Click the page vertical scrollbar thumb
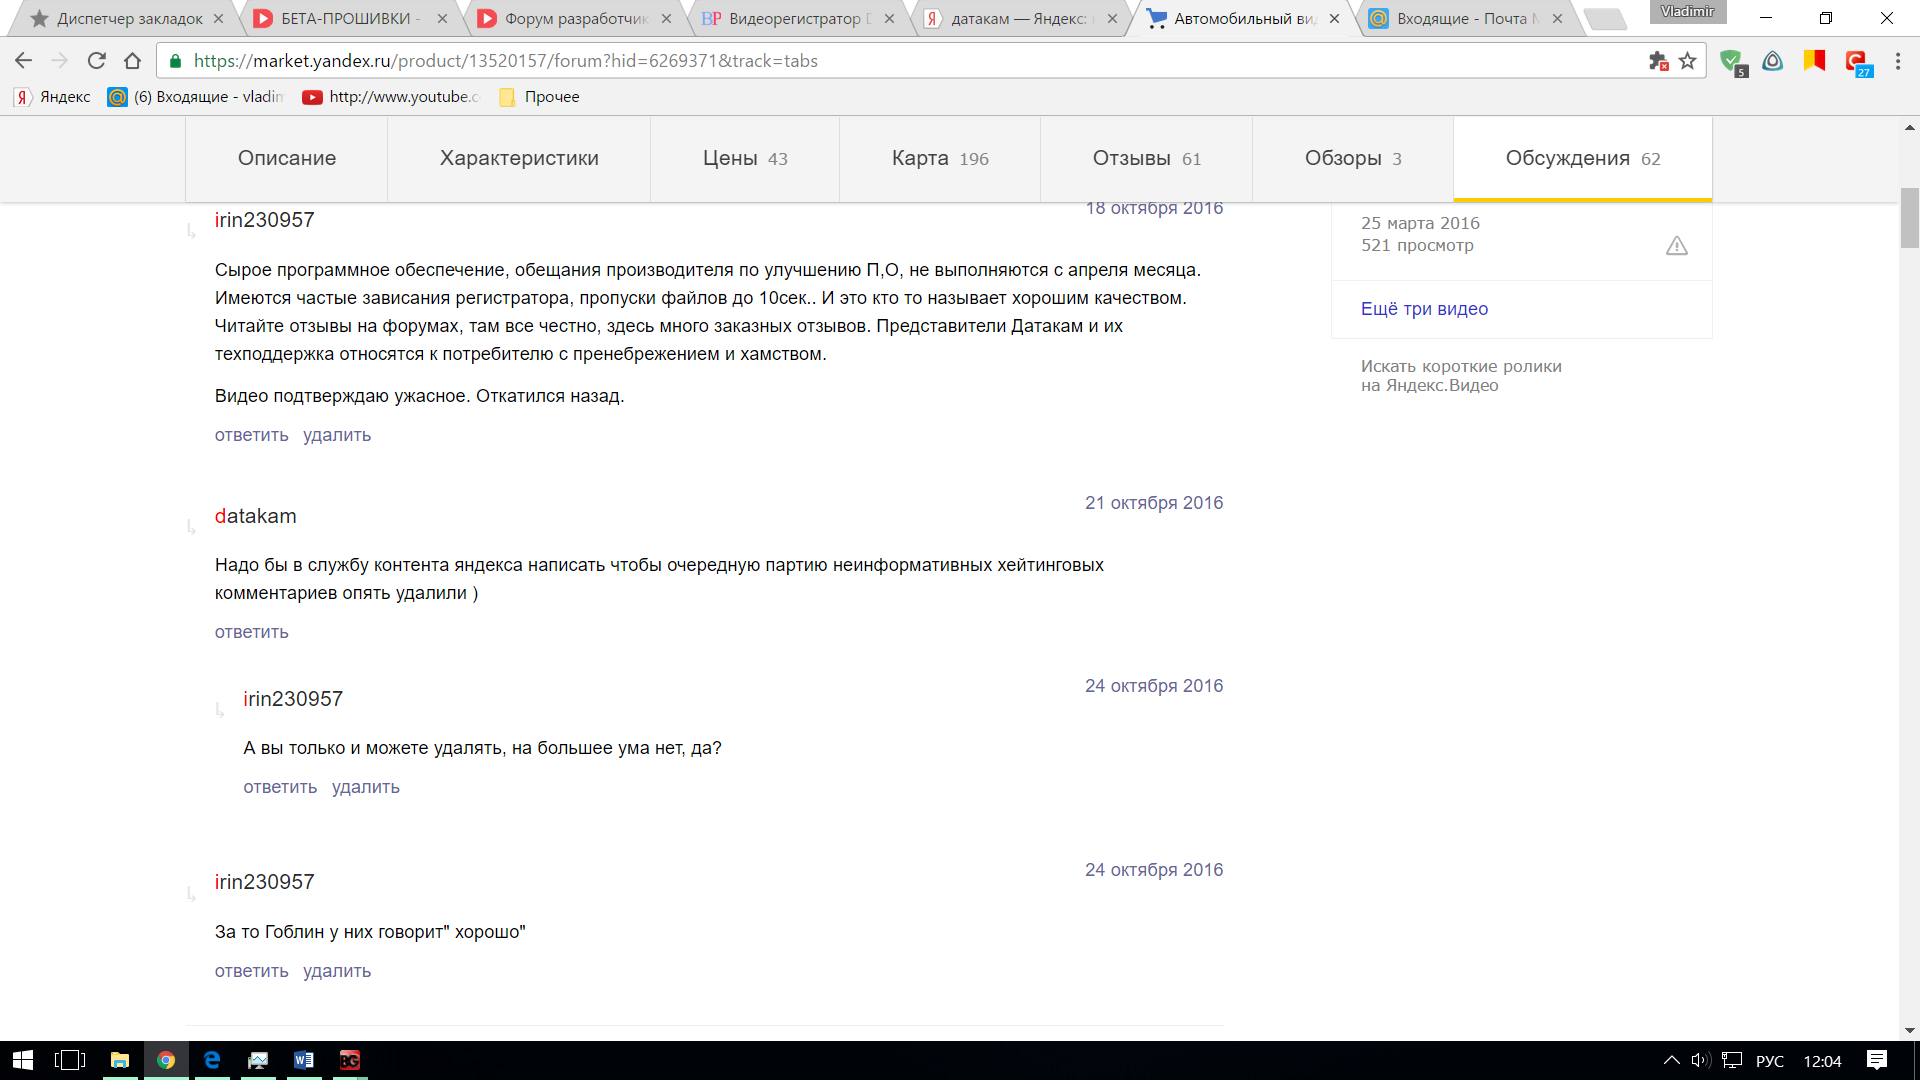Image resolution: width=1920 pixels, height=1080 pixels. [x=1910, y=217]
